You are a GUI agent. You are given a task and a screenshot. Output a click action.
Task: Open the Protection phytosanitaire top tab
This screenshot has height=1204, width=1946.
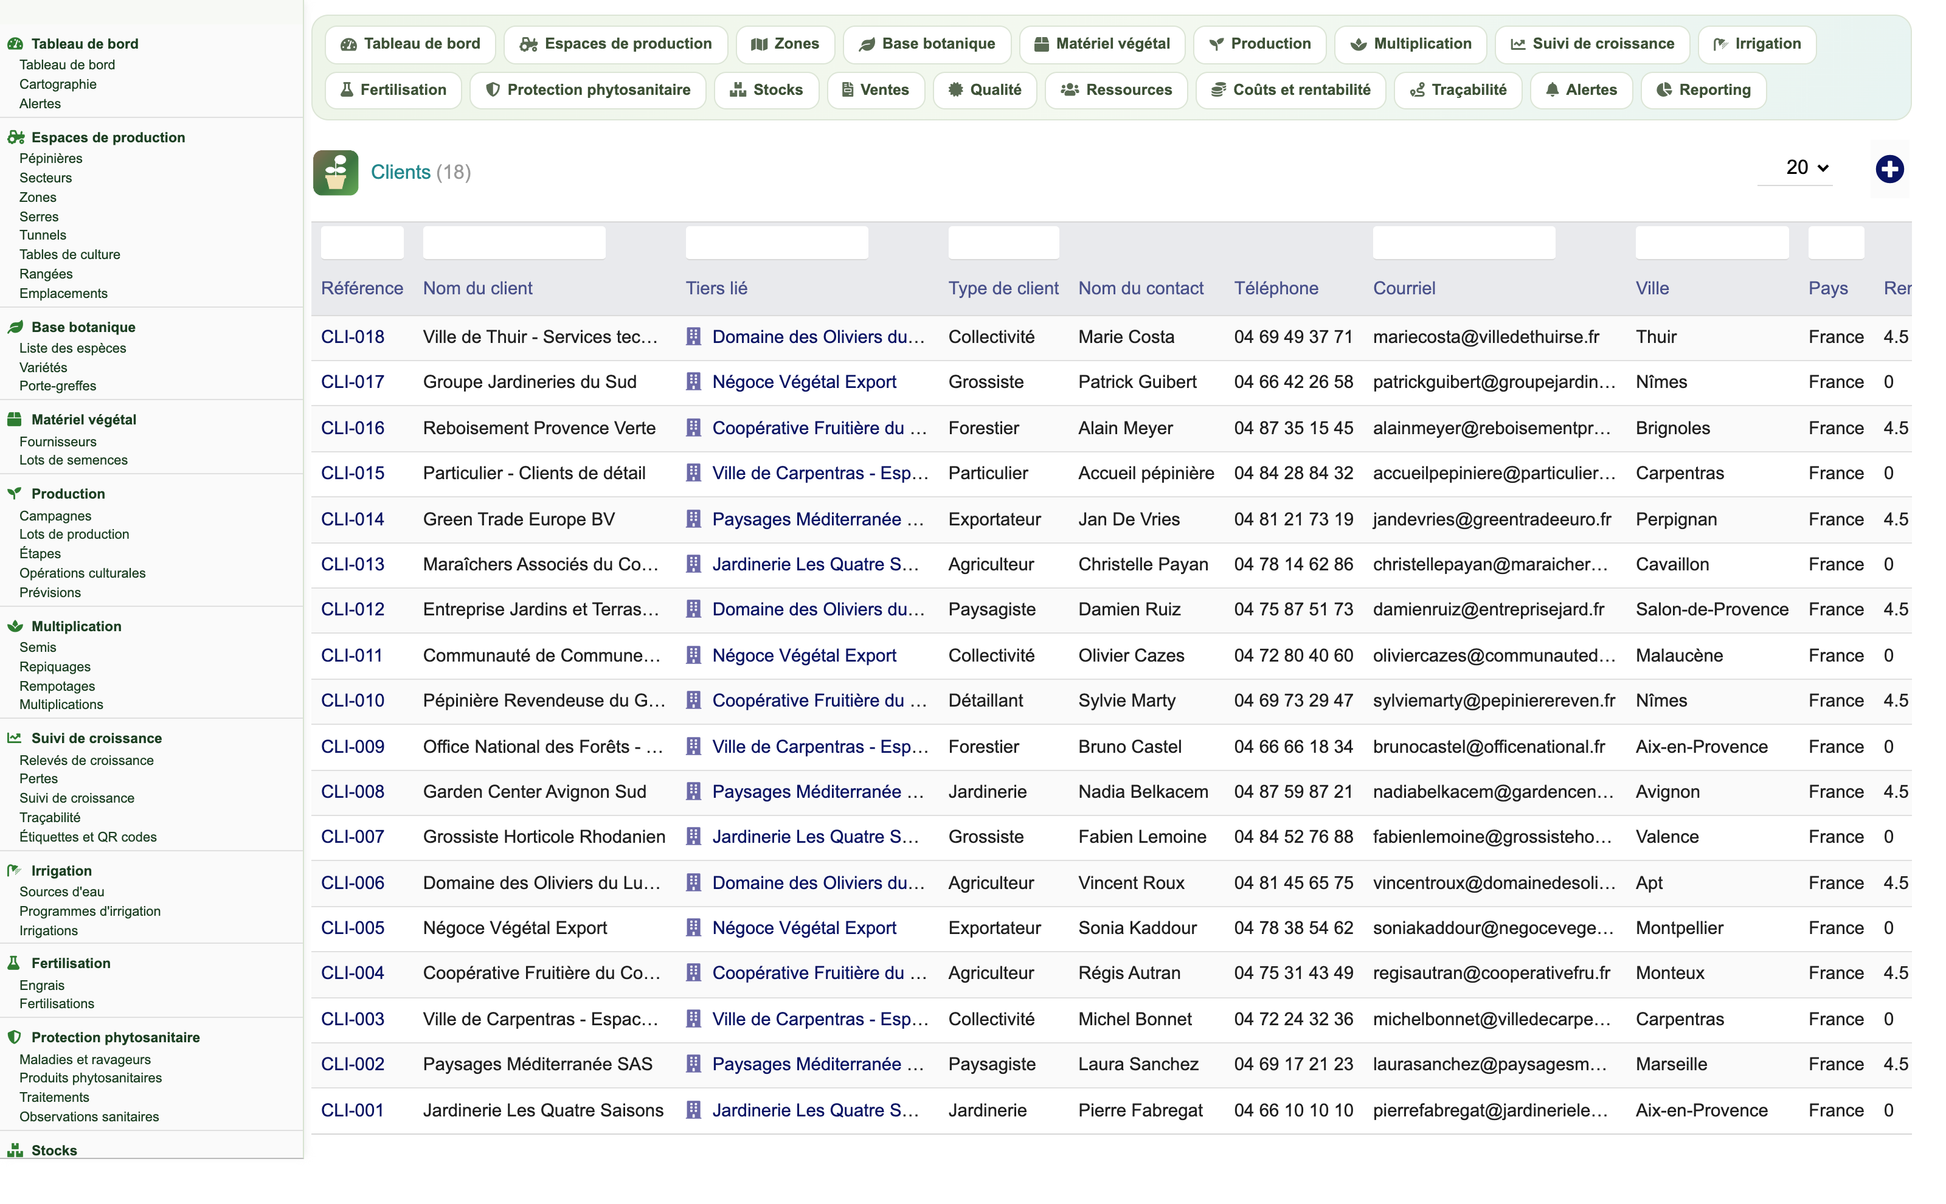pos(588,90)
